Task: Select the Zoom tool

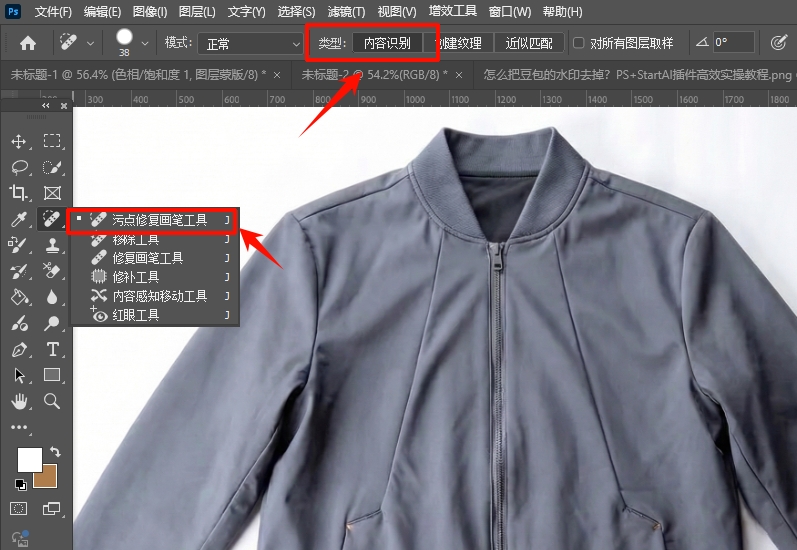Action: pos(51,401)
